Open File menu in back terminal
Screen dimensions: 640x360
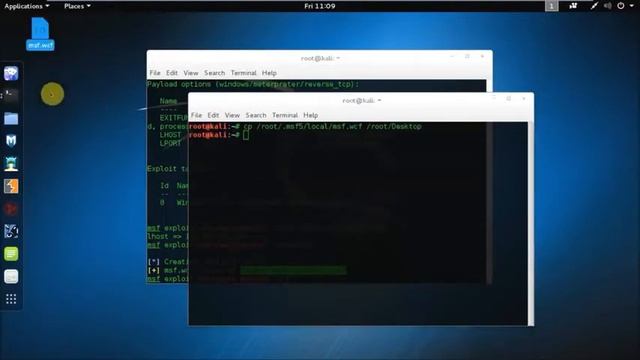[155, 73]
